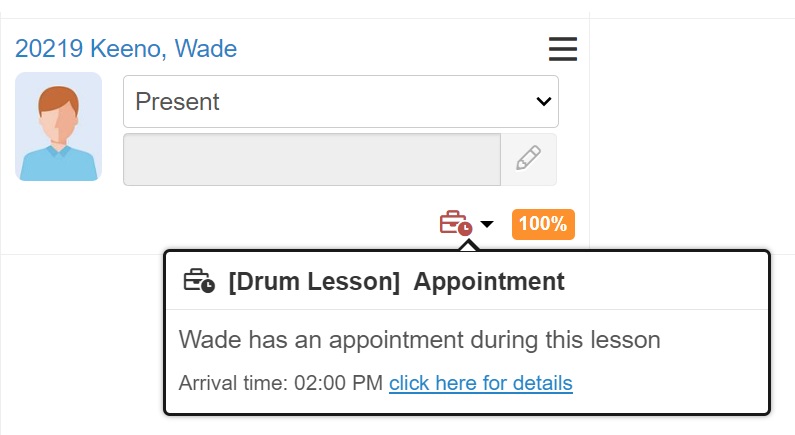Viewport: 795px width, 435px height.
Task: Click Wade's student avatar picture
Action: [x=58, y=127]
